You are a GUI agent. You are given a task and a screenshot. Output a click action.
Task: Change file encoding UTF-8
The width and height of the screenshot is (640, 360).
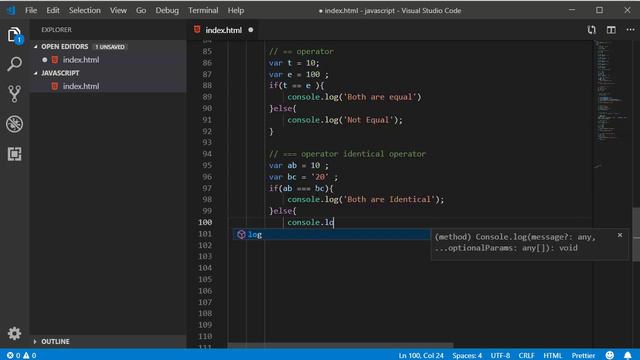pos(500,355)
